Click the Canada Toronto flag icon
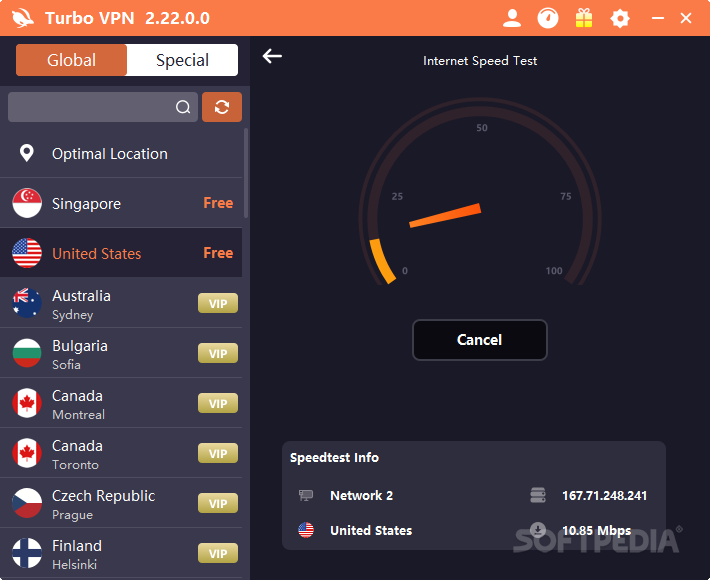Screen dimensions: 710x580 (x=27, y=453)
